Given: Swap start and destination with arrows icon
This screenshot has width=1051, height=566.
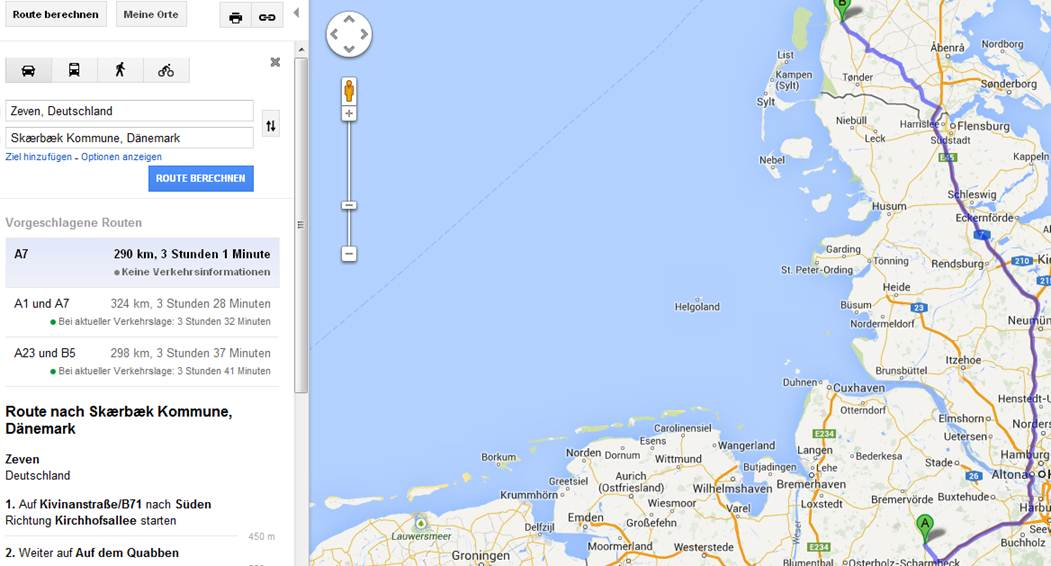Looking at the screenshot, I should [x=271, y=125].
